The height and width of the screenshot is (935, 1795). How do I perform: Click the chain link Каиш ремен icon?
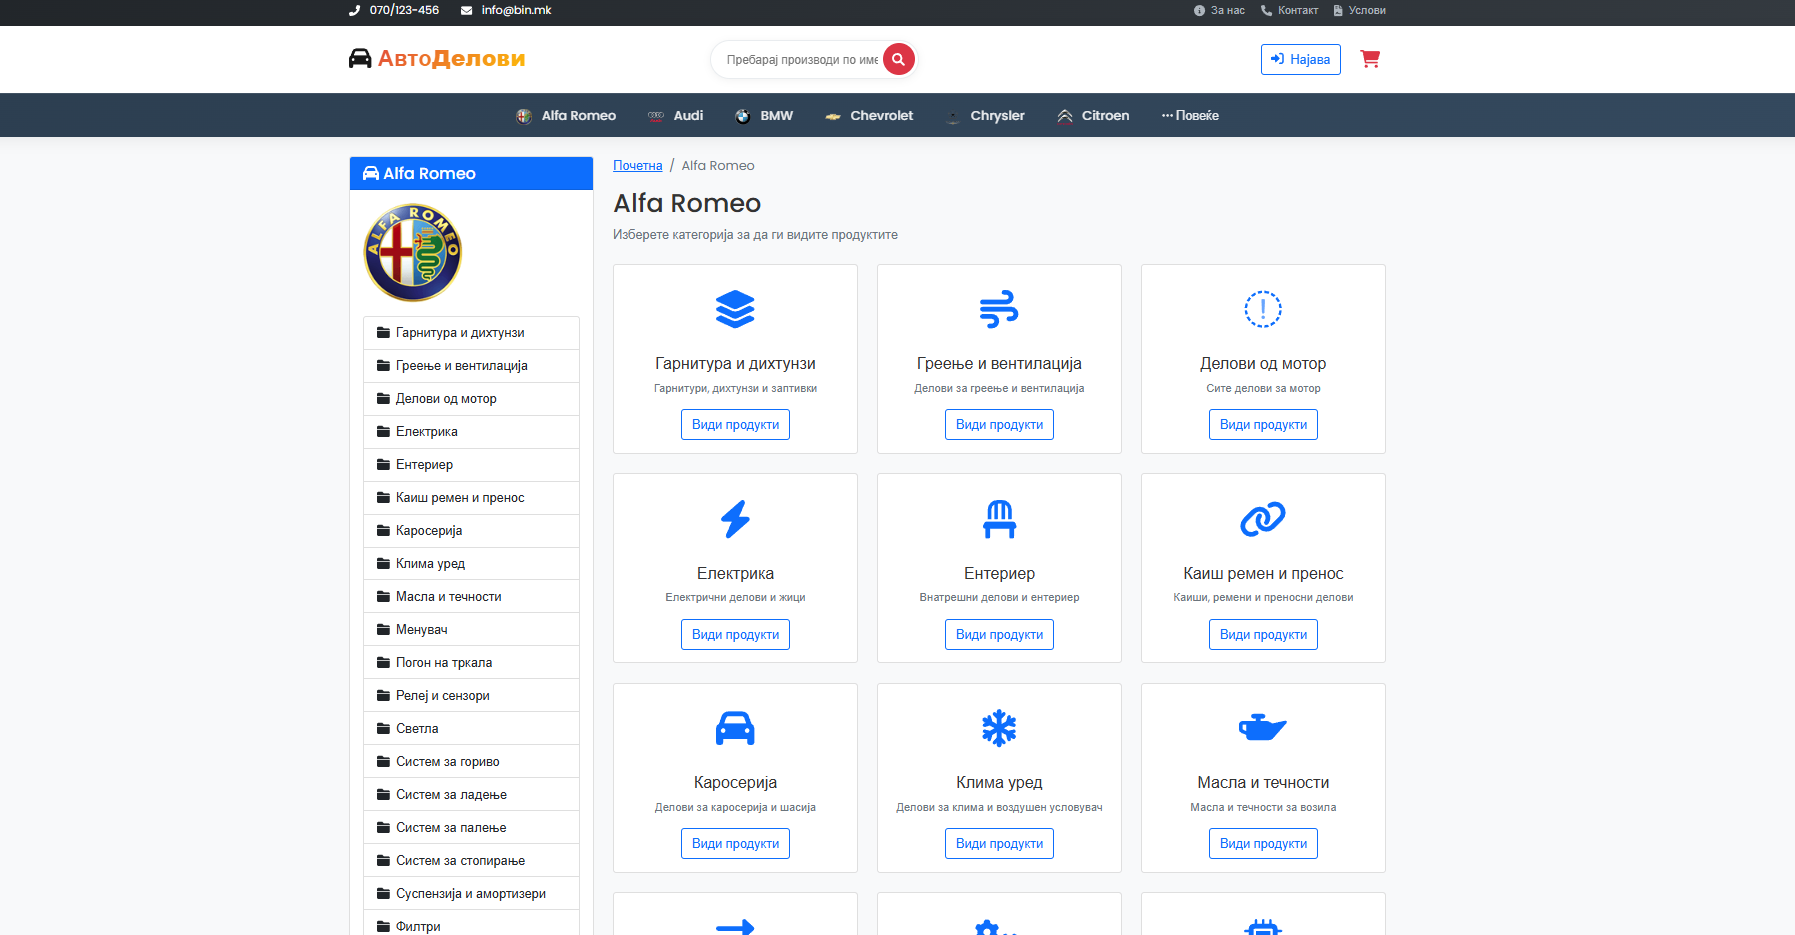tap(1262, 519)
